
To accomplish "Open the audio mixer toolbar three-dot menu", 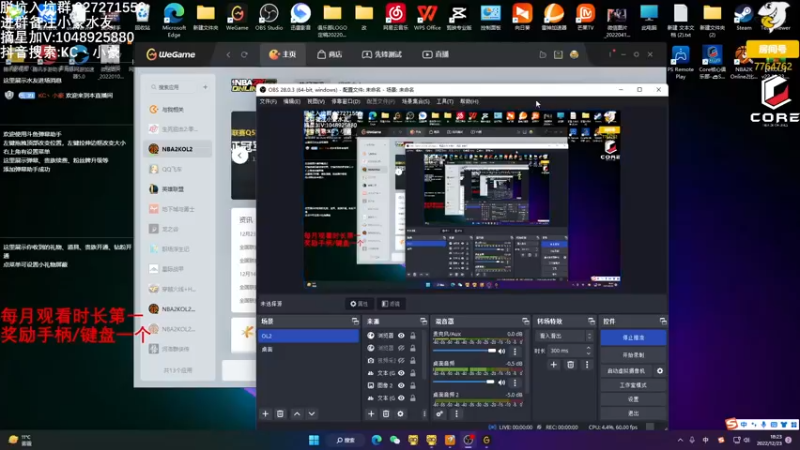I will point(456,414).
